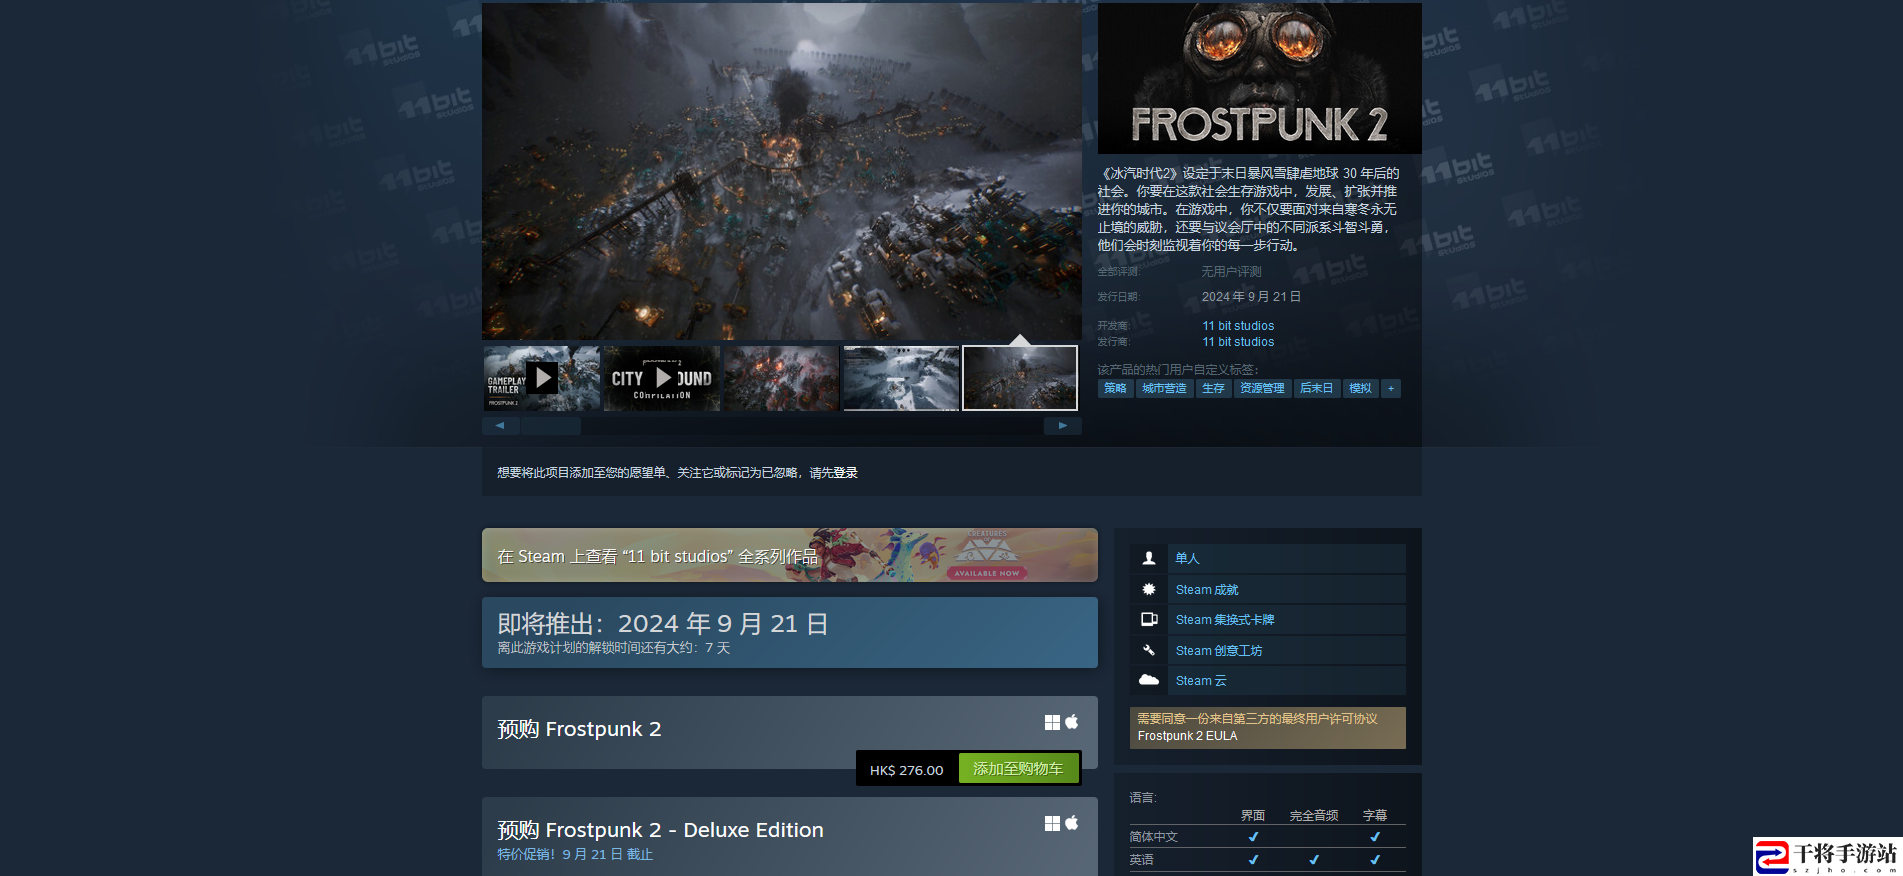This screenshot has height=876, width=1903.
Task: Open the fourth snowy city screenshot thumbnail
Action: (901, 378)
